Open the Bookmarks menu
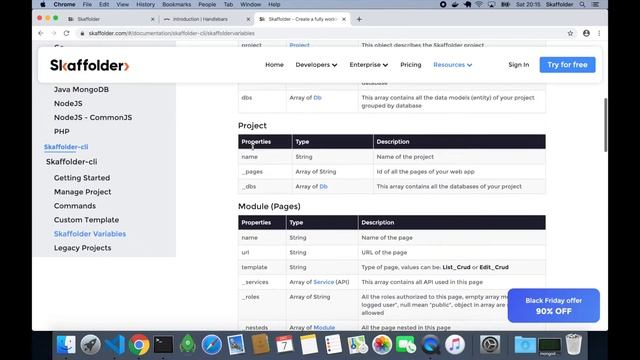The image size is (640, 360). [176, 4]
